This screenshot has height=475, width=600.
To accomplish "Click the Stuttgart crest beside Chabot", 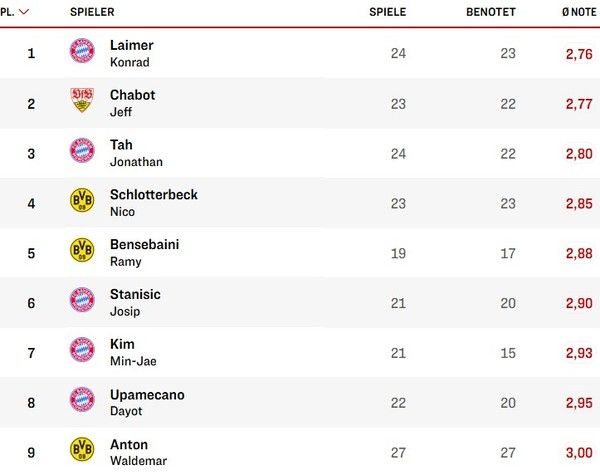I will [82, 102].
